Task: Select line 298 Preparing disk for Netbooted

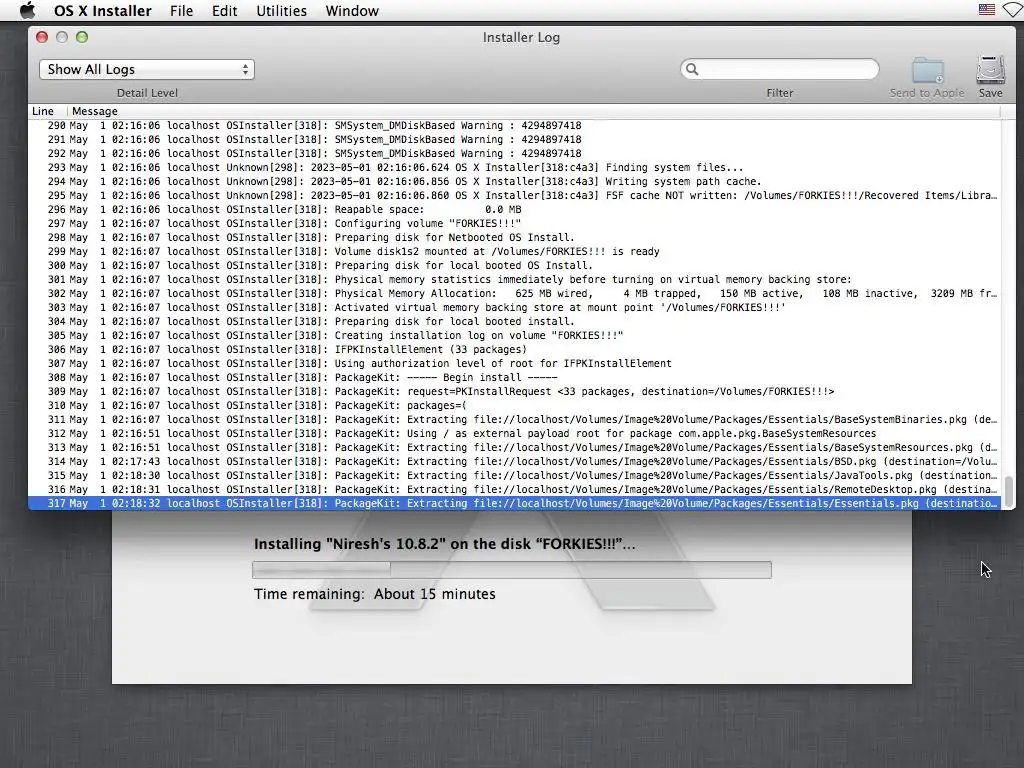Action: (x=514, y=238)
